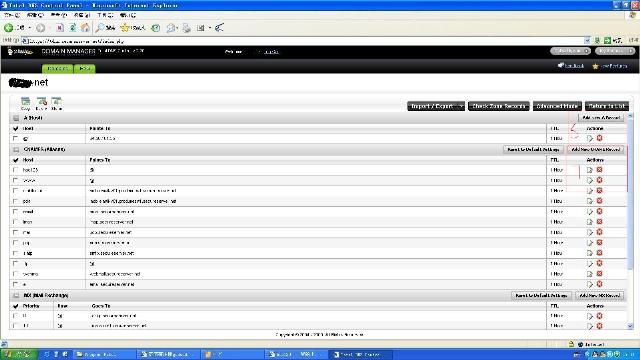Collapse the MX (Mail Exchange) section
This screenshot has height=360, width=640.
(16, 295)
